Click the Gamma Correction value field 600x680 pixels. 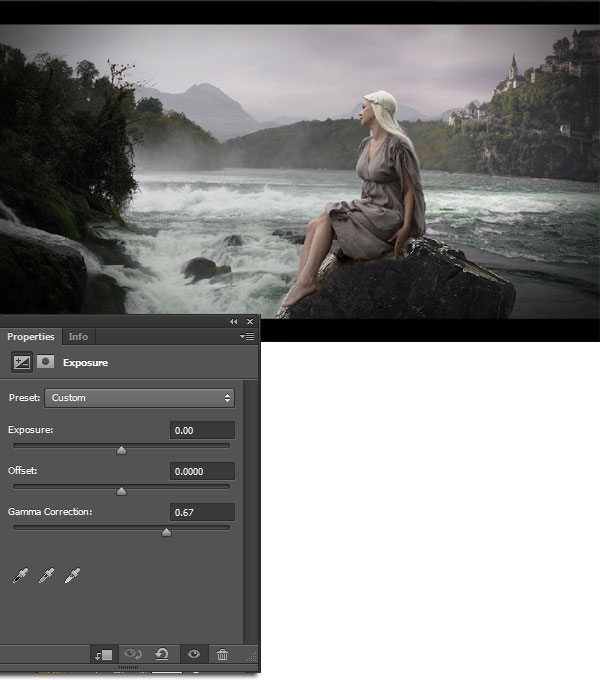[202, 512]
